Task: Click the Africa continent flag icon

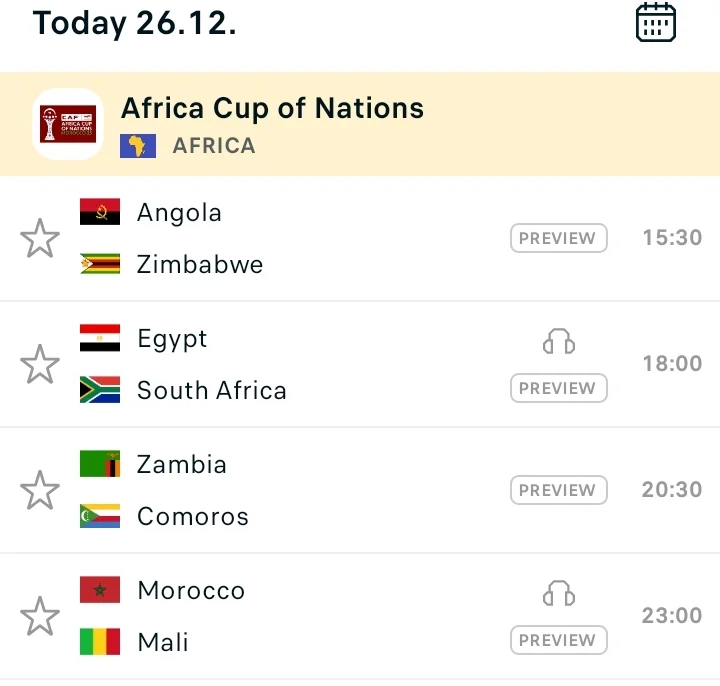Action: click(138, 146)
